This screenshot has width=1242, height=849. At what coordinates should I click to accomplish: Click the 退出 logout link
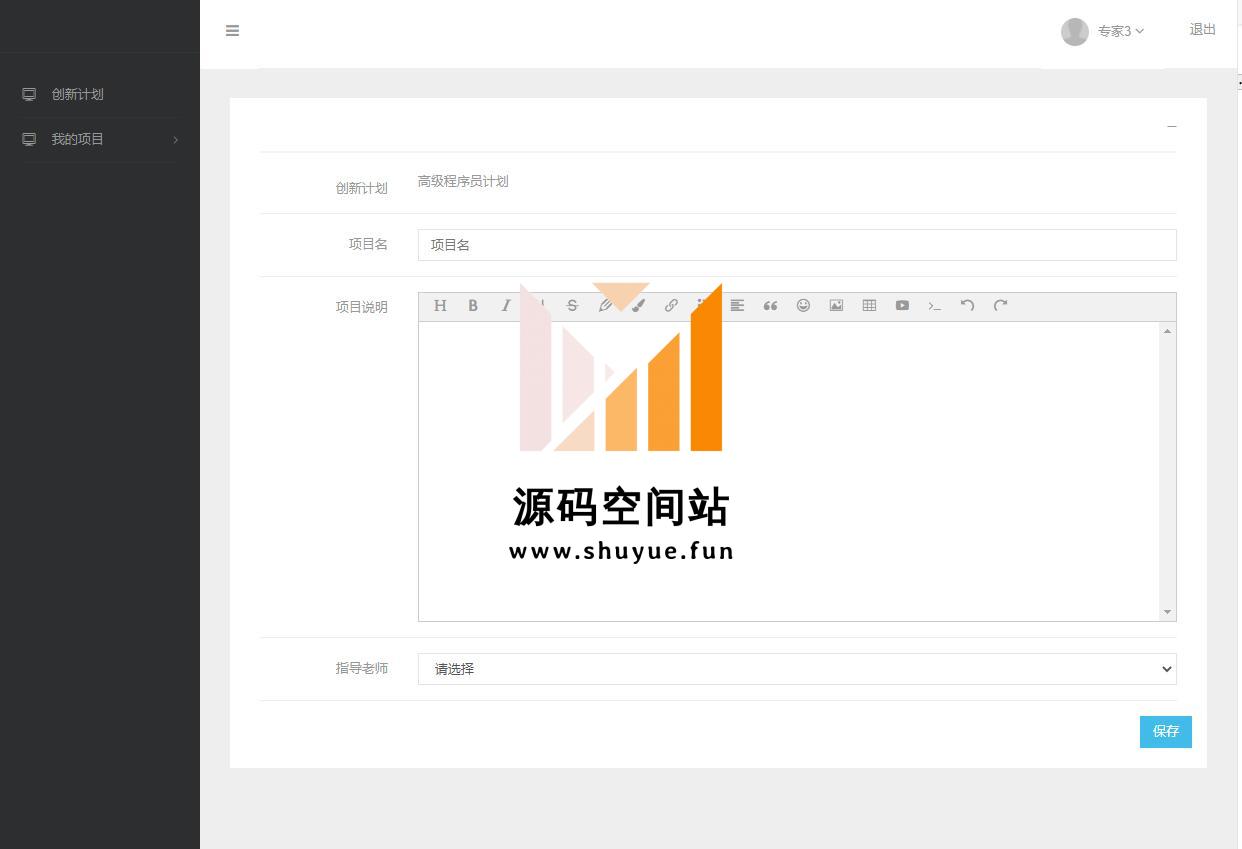(1202, 30)
